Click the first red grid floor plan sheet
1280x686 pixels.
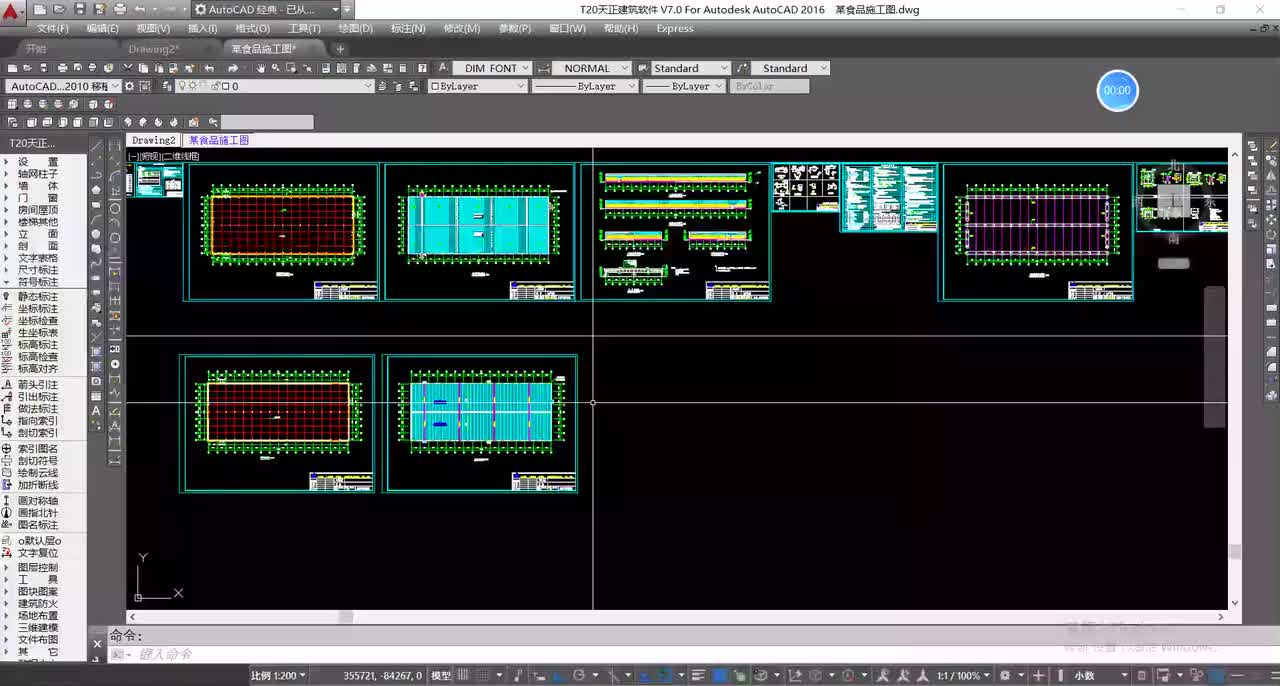pyautogui.click(x=281, y=232)
